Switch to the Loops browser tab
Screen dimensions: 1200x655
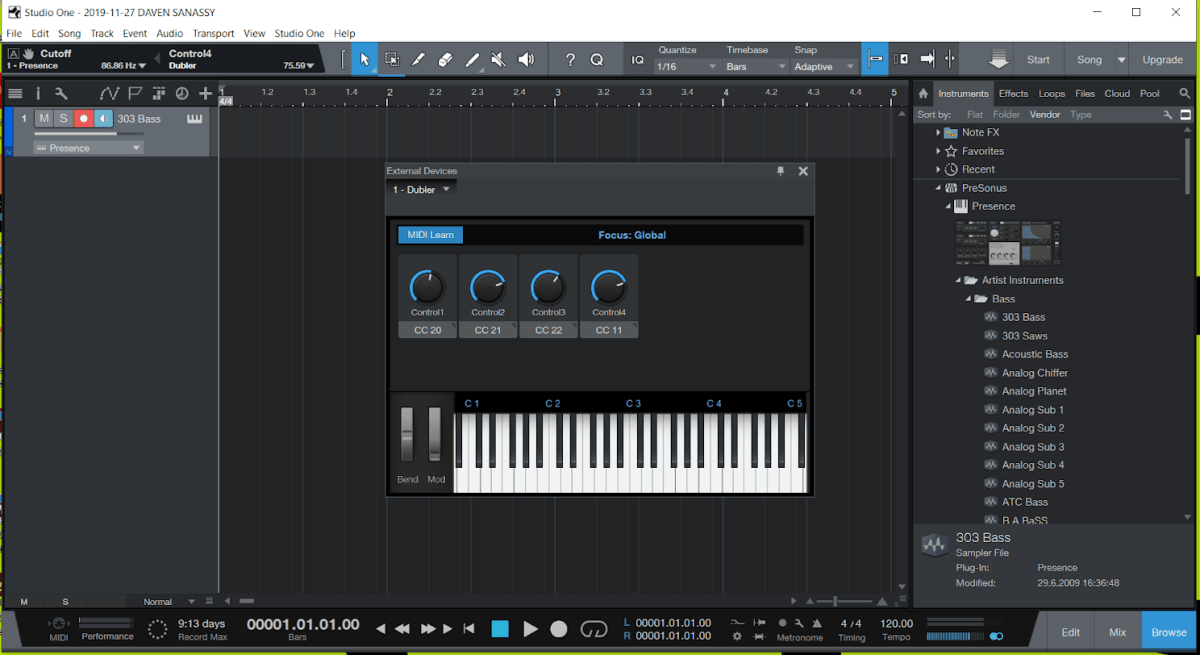pos(1052,94)
